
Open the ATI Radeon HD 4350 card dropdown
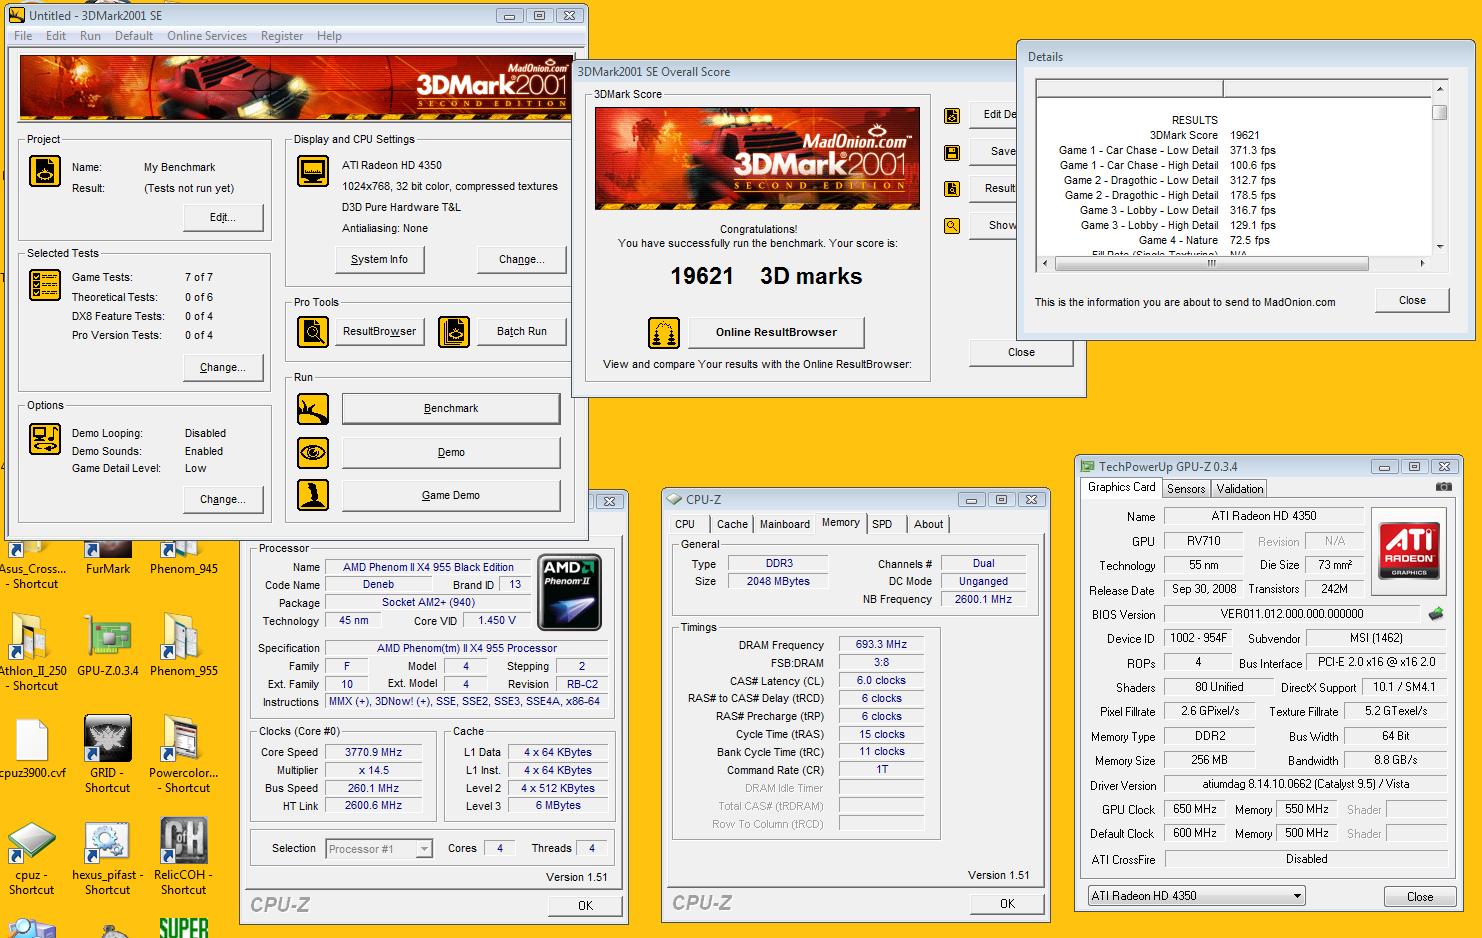point(1196,896)
